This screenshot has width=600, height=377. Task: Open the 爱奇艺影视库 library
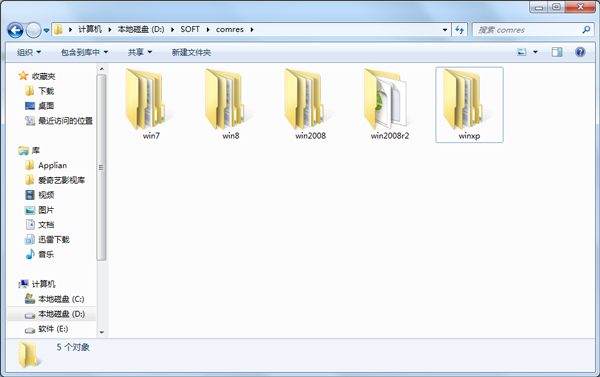click(55, 180)
